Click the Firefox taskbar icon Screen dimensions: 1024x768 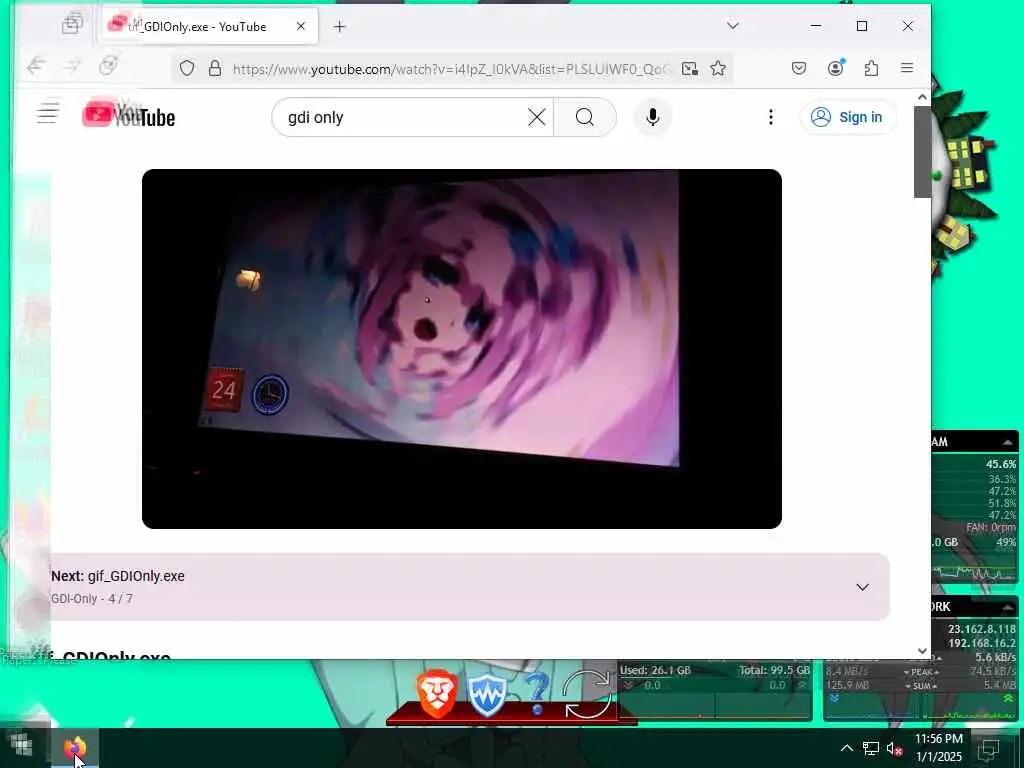(x=75, y=748)
